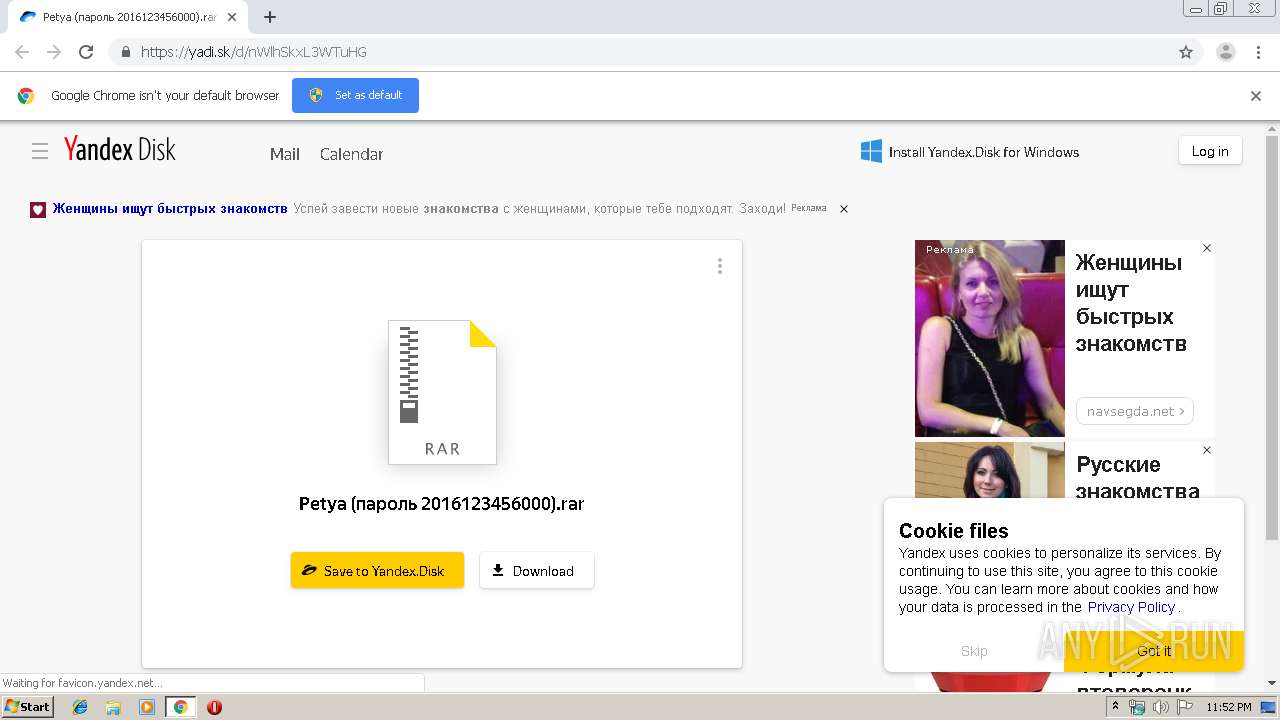The height and width of the screenshot is (720, 1280).
Task: Skip the cookie notice
Action: (x=974, y=651)
